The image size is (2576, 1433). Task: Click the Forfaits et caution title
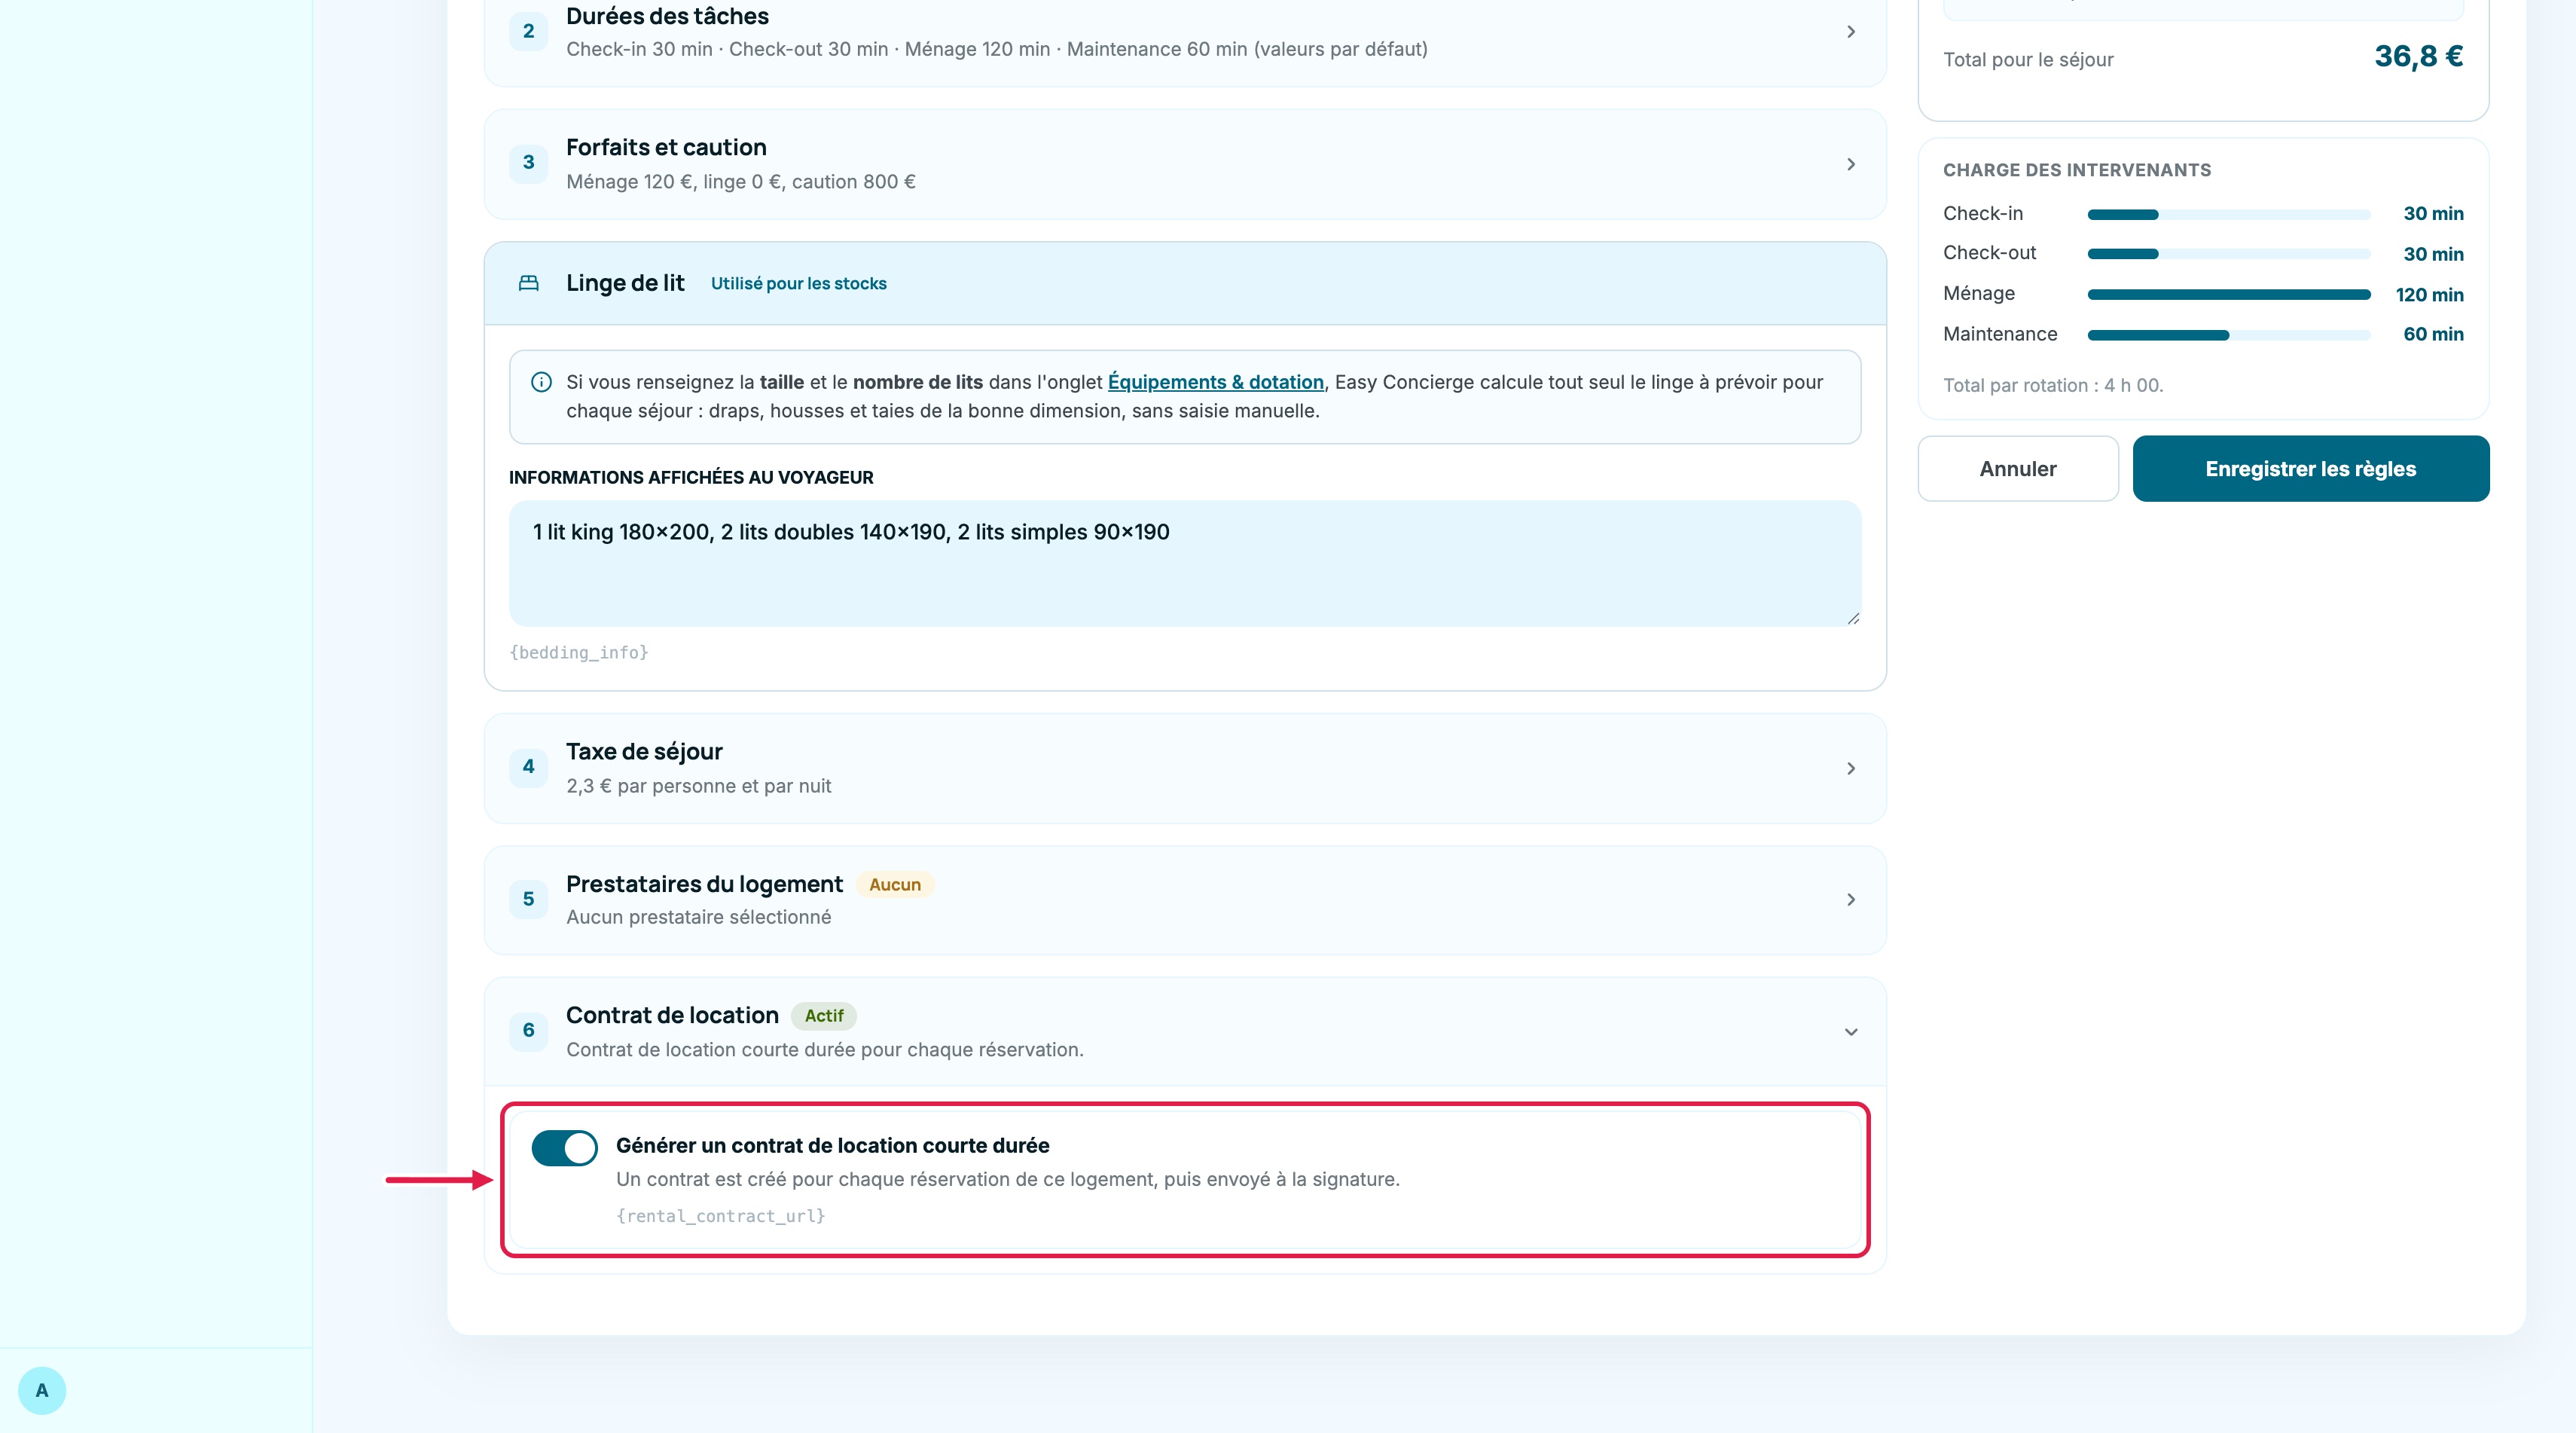666,148
